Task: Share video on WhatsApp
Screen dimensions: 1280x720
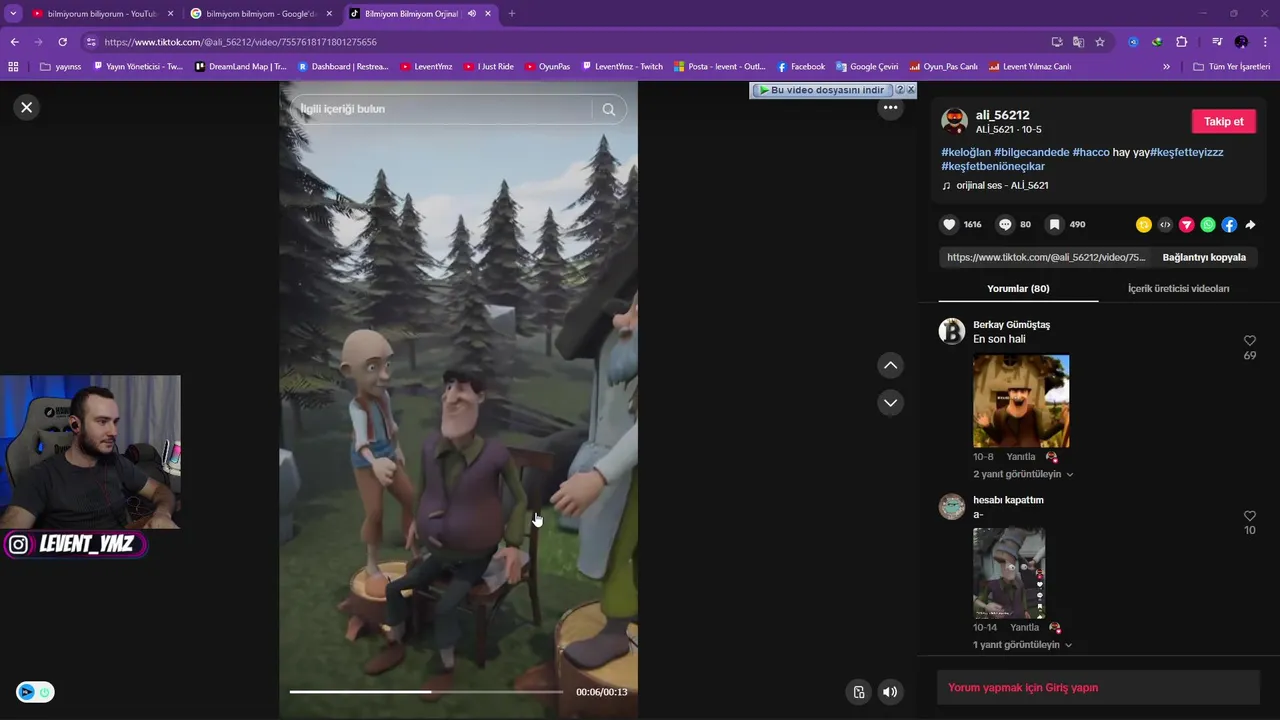Action: pos(1208,225)
